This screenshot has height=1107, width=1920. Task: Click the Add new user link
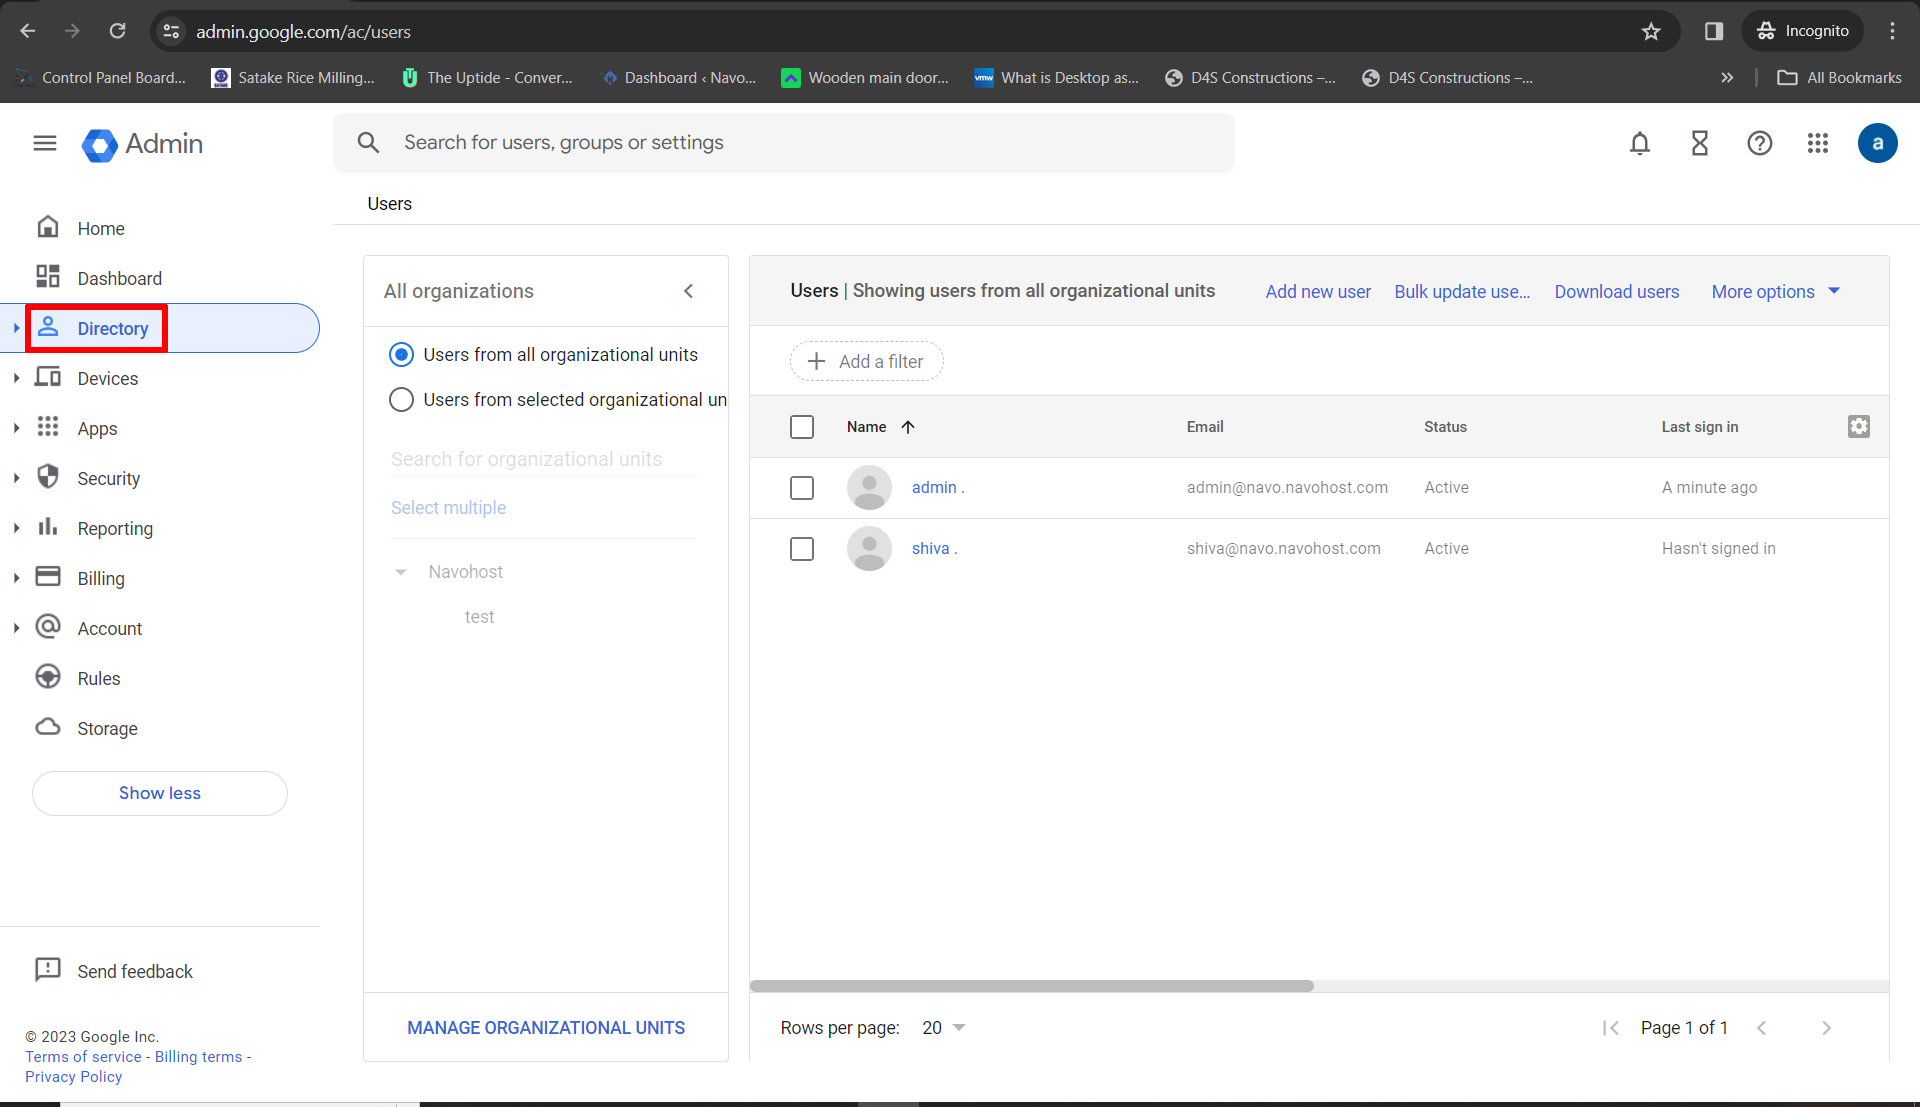point(1317,291)
